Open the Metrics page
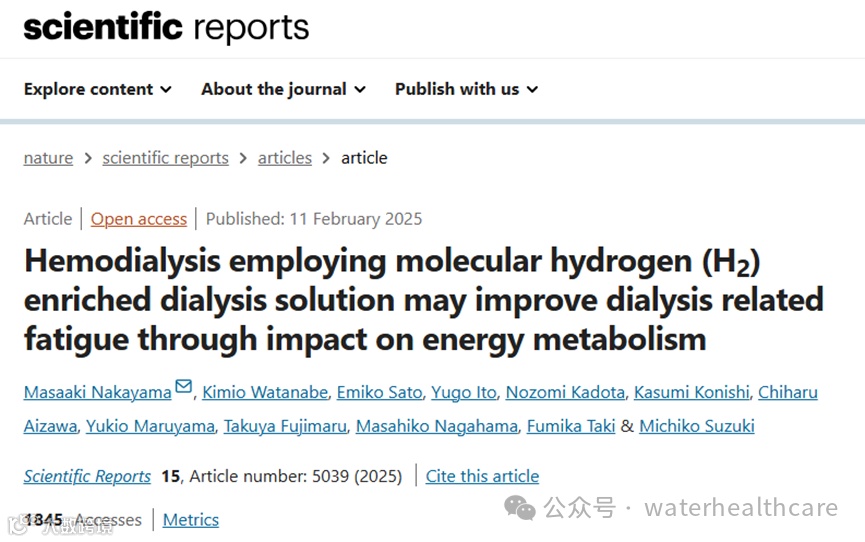Viewport: 865px width, 542px height. click(190, 520)
